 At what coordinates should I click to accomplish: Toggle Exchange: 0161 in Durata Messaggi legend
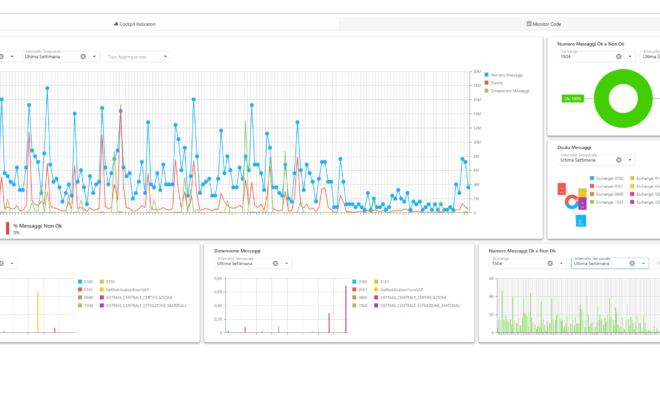pyautogui.click(x=607, y=186)
